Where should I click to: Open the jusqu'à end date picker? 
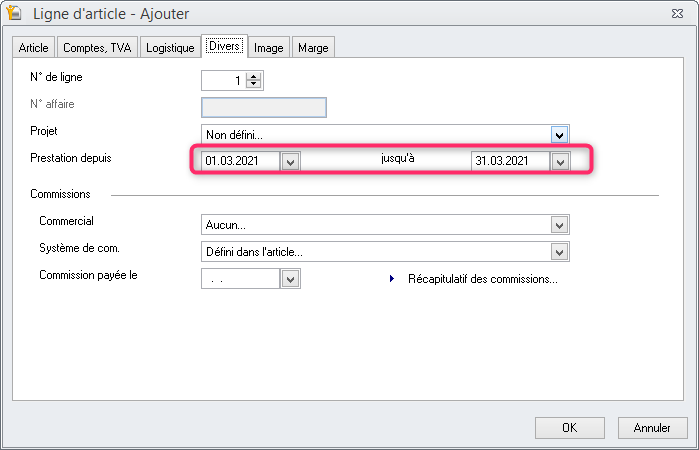(560, 161)
